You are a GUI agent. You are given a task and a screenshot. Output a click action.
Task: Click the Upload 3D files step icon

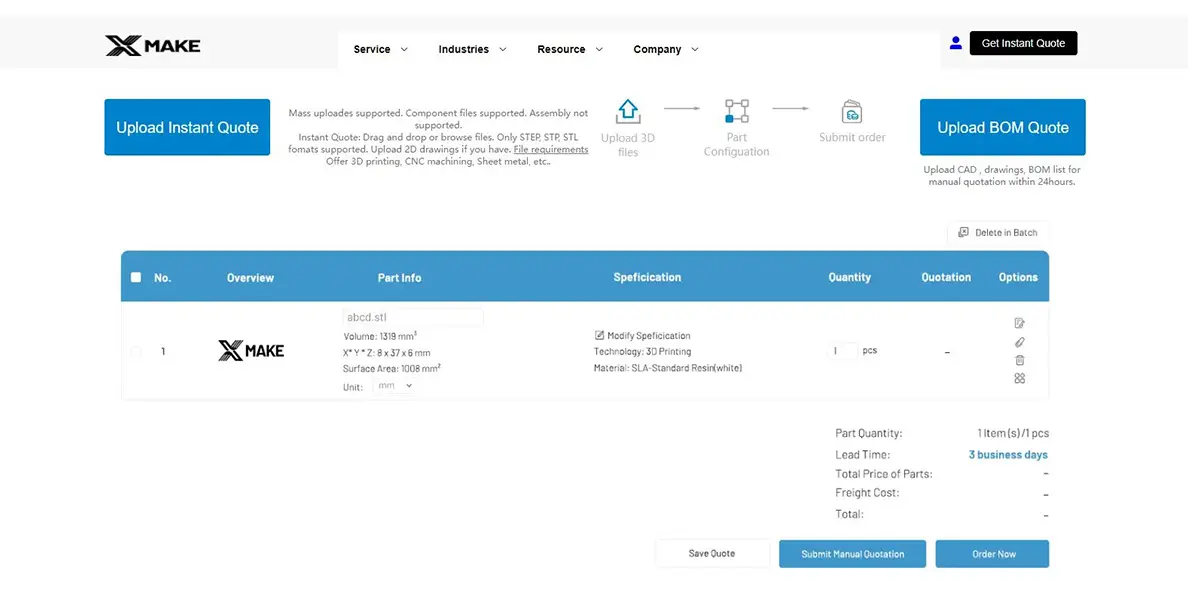pos(628,111)
